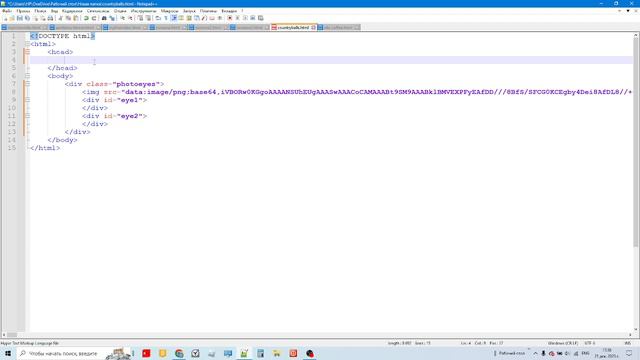Switch to the countryballs.html tab
The image size is (640, 360).
tap(293, 27)
